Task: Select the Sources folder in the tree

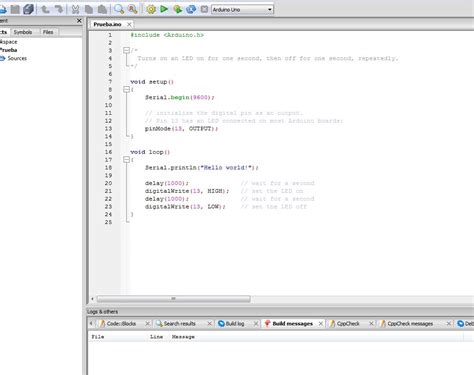Action: pos(17,58)
